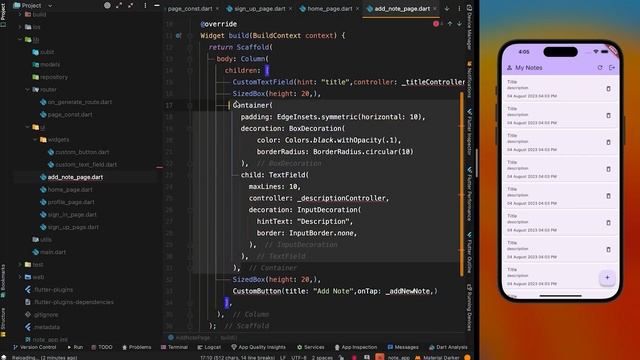The height and width of the screenshot is (360, 640).
Task: Open App Inspection tool window
Action: (356, 347)
